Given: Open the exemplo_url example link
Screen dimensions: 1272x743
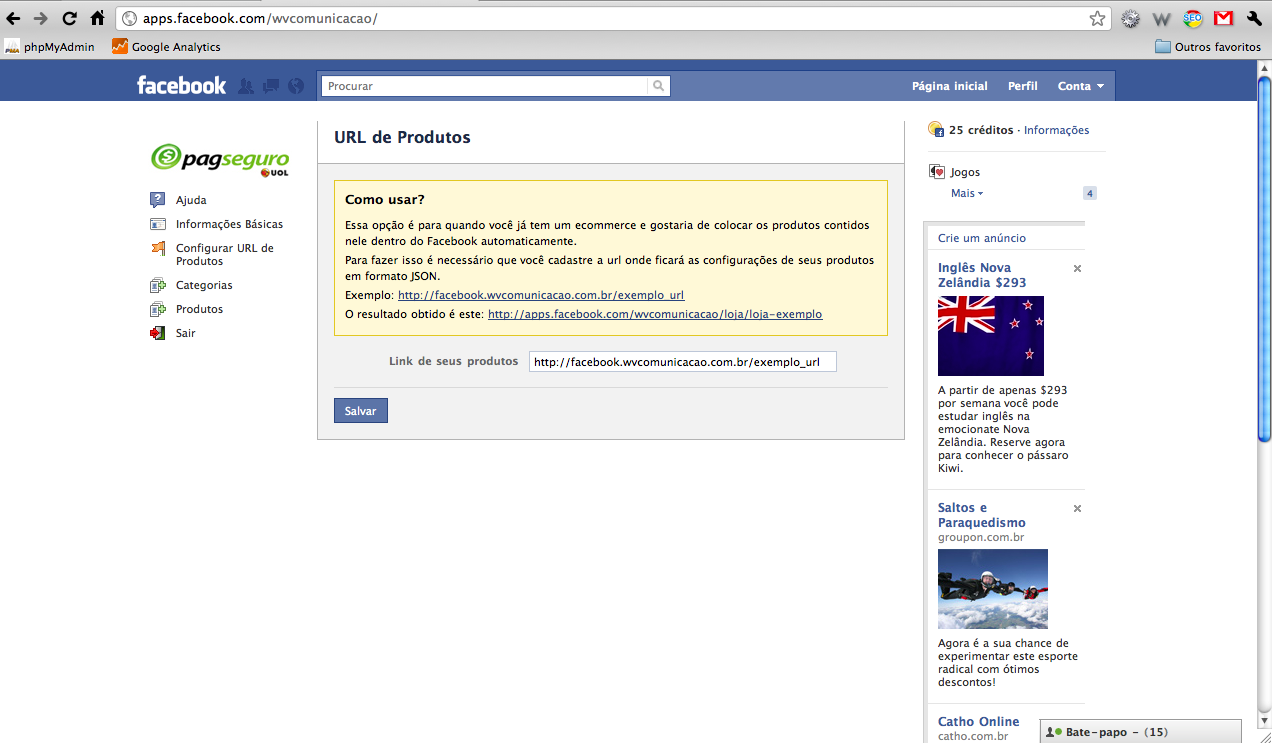Looking at the screenshot, I should (x=541, y=295).
